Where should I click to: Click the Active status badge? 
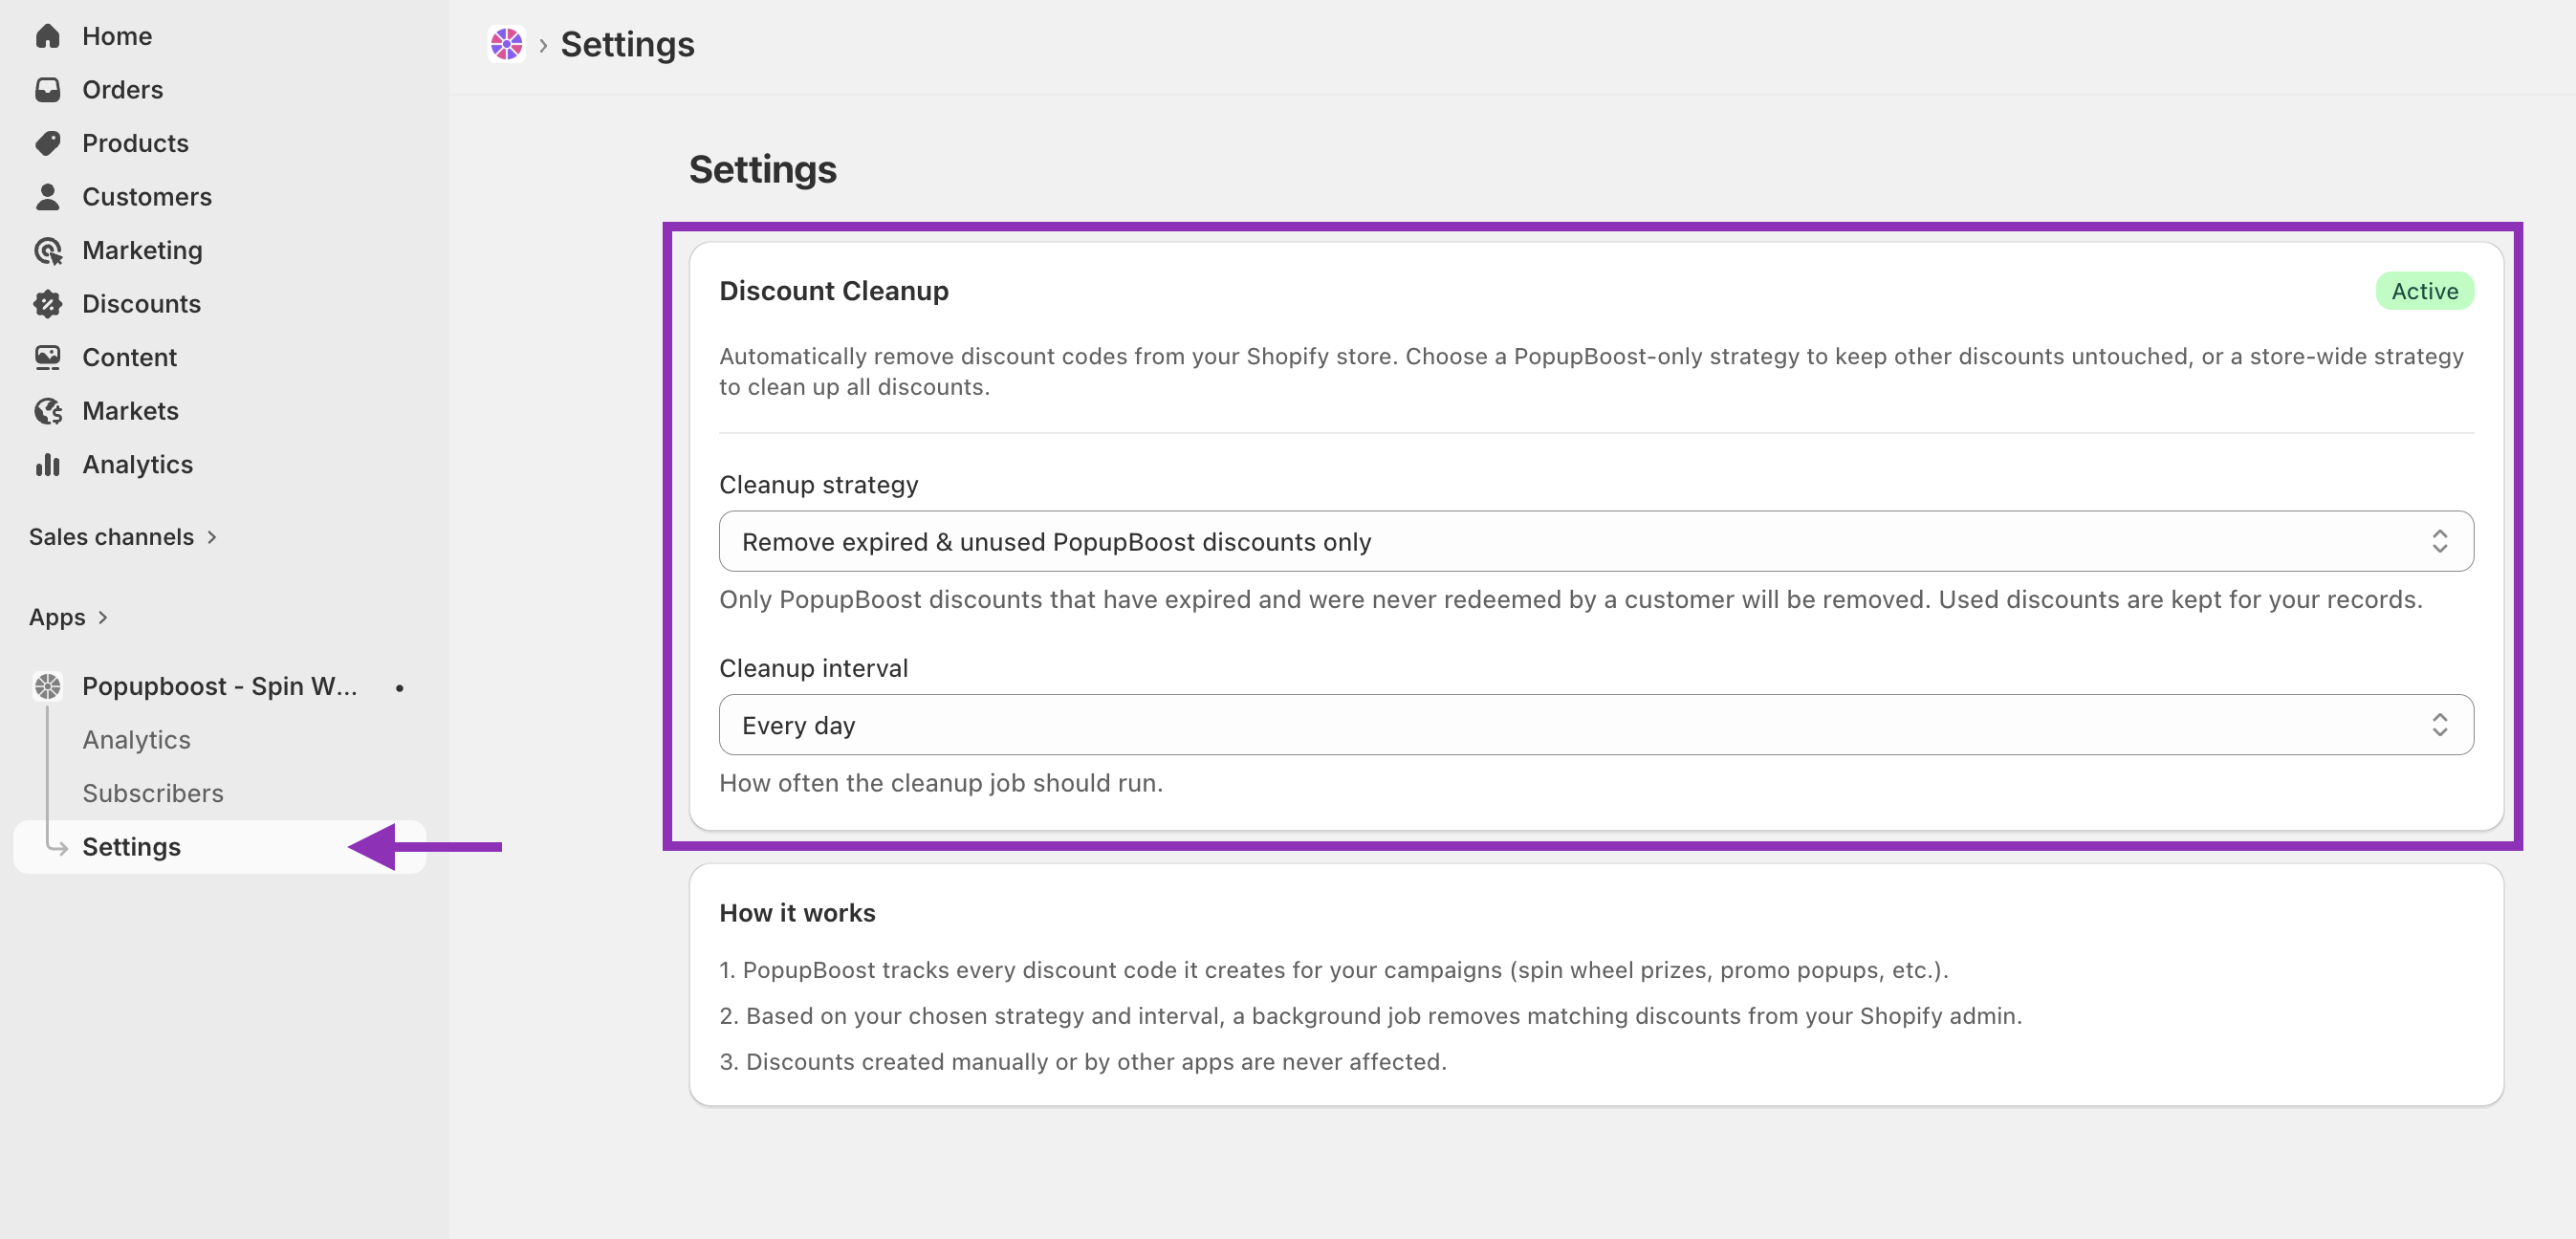pyautogui.click(x=2424, y=291)
